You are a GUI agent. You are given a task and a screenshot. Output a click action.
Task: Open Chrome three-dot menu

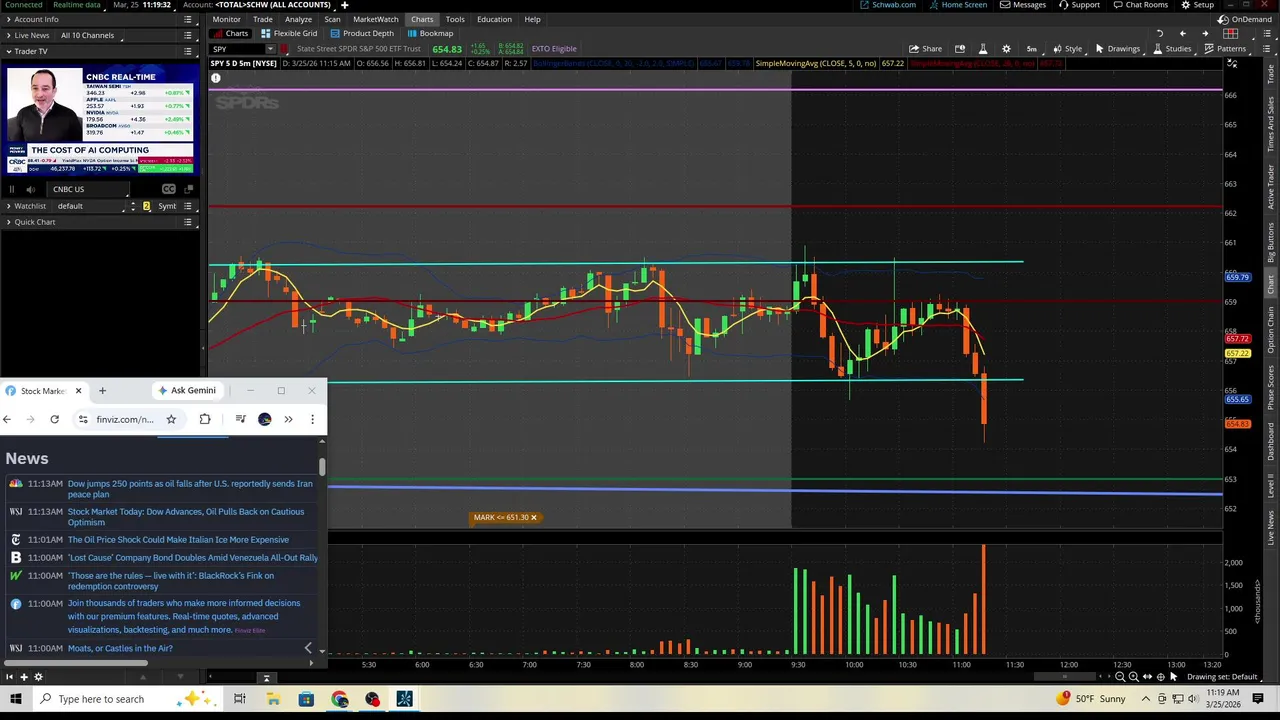point(312,419)
